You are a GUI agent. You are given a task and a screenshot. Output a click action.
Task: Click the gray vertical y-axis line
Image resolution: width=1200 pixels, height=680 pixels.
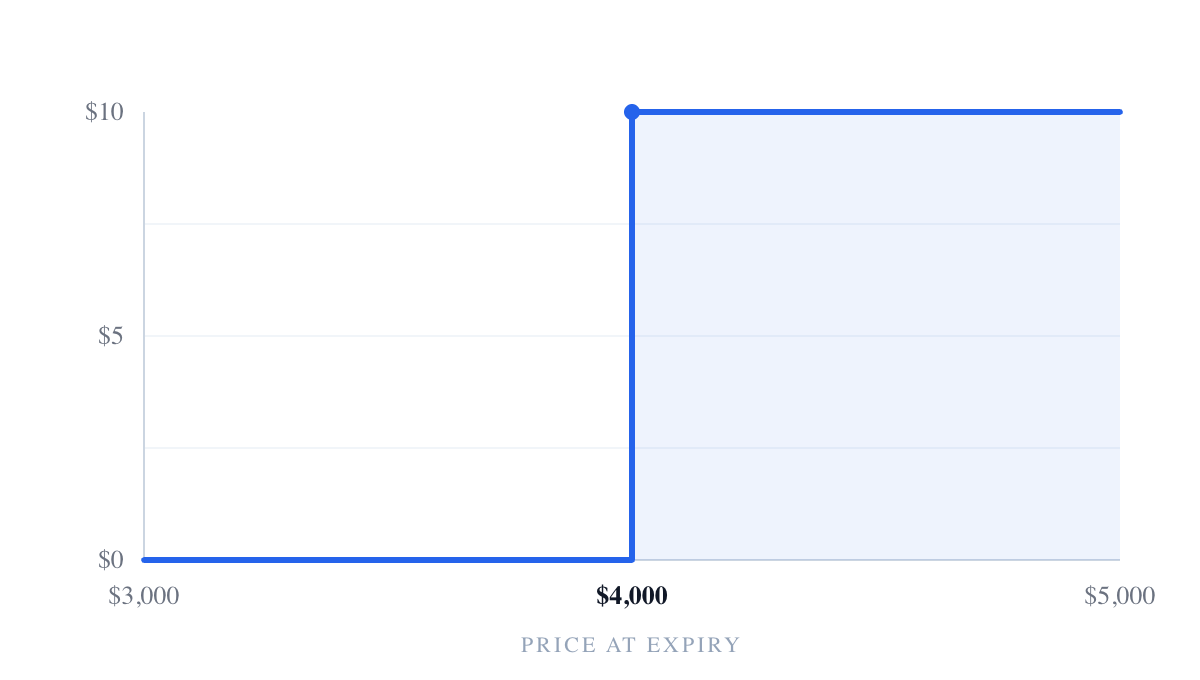coord(144,336)
